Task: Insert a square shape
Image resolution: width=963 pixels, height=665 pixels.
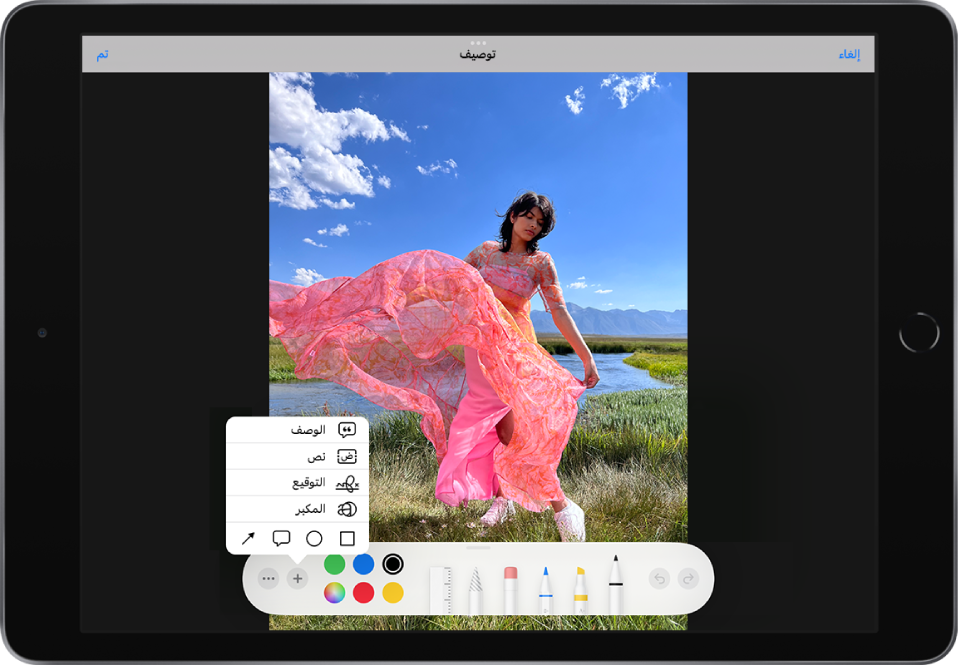Action: tap(347, 538)
